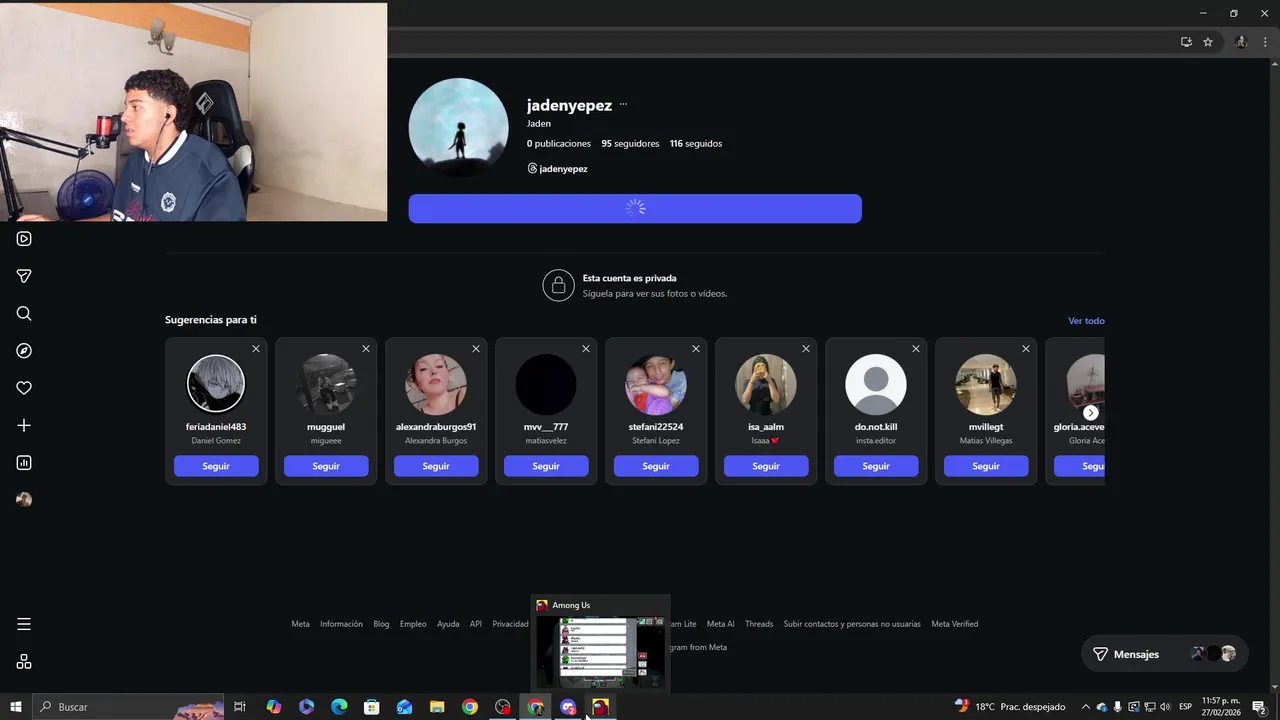Open the Meta apps icon in sidebar
Screen dimensions: 1280x720
point(24,662)
